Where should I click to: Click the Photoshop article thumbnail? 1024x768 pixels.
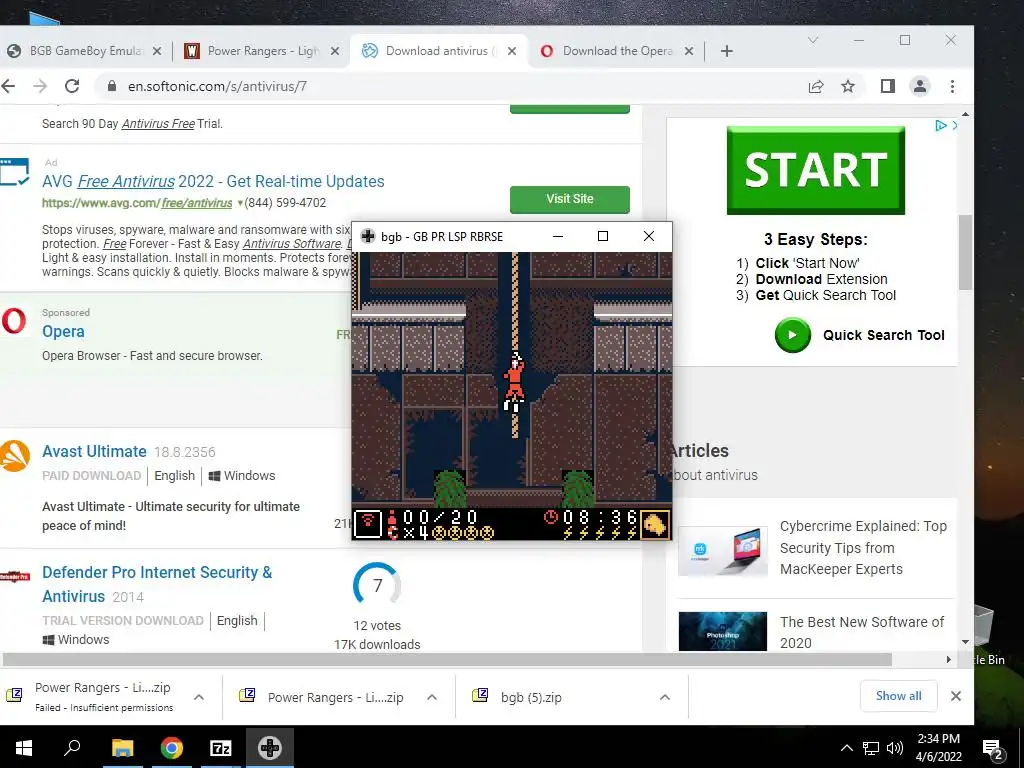[x=722, y=632]
